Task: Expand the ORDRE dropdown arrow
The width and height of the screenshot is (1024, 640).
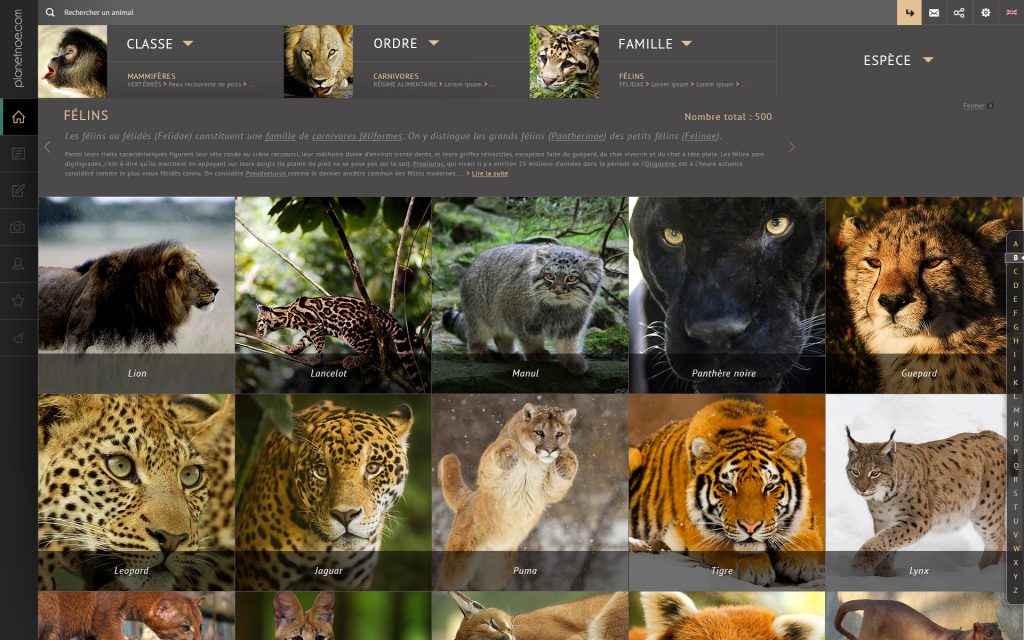Action: click(x=434, y=43)
